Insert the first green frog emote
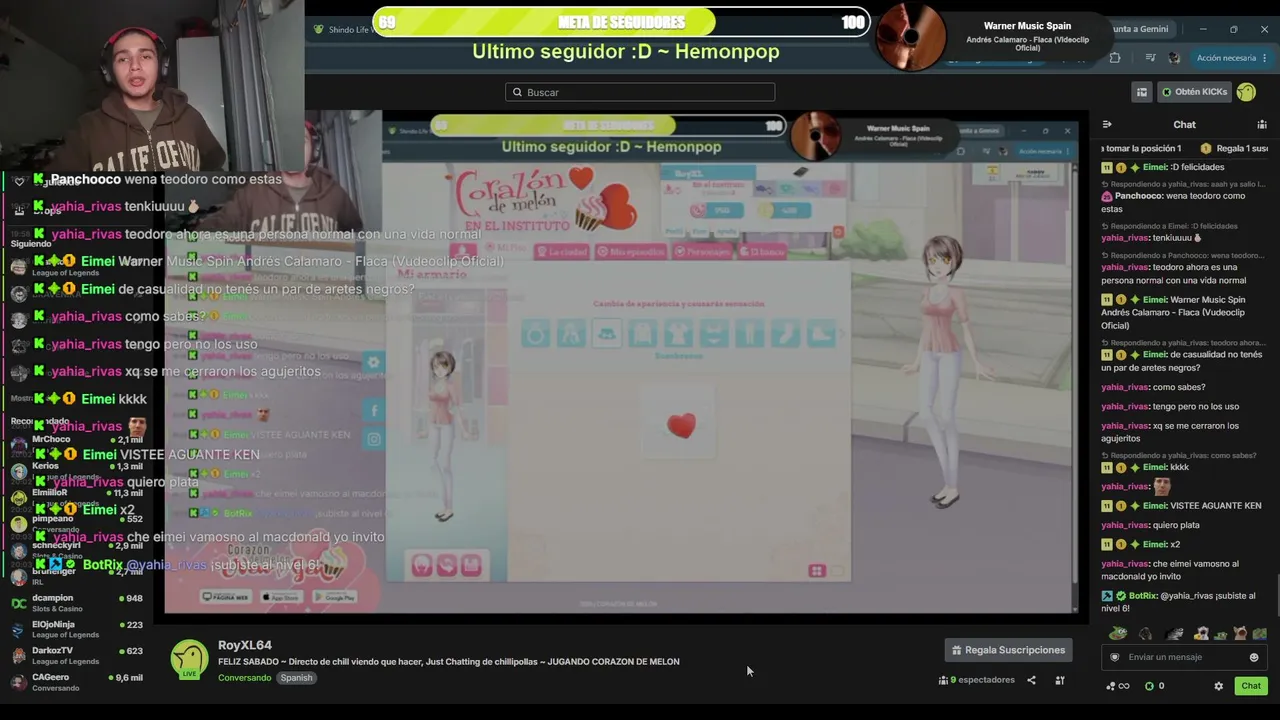 [1118, 633]
